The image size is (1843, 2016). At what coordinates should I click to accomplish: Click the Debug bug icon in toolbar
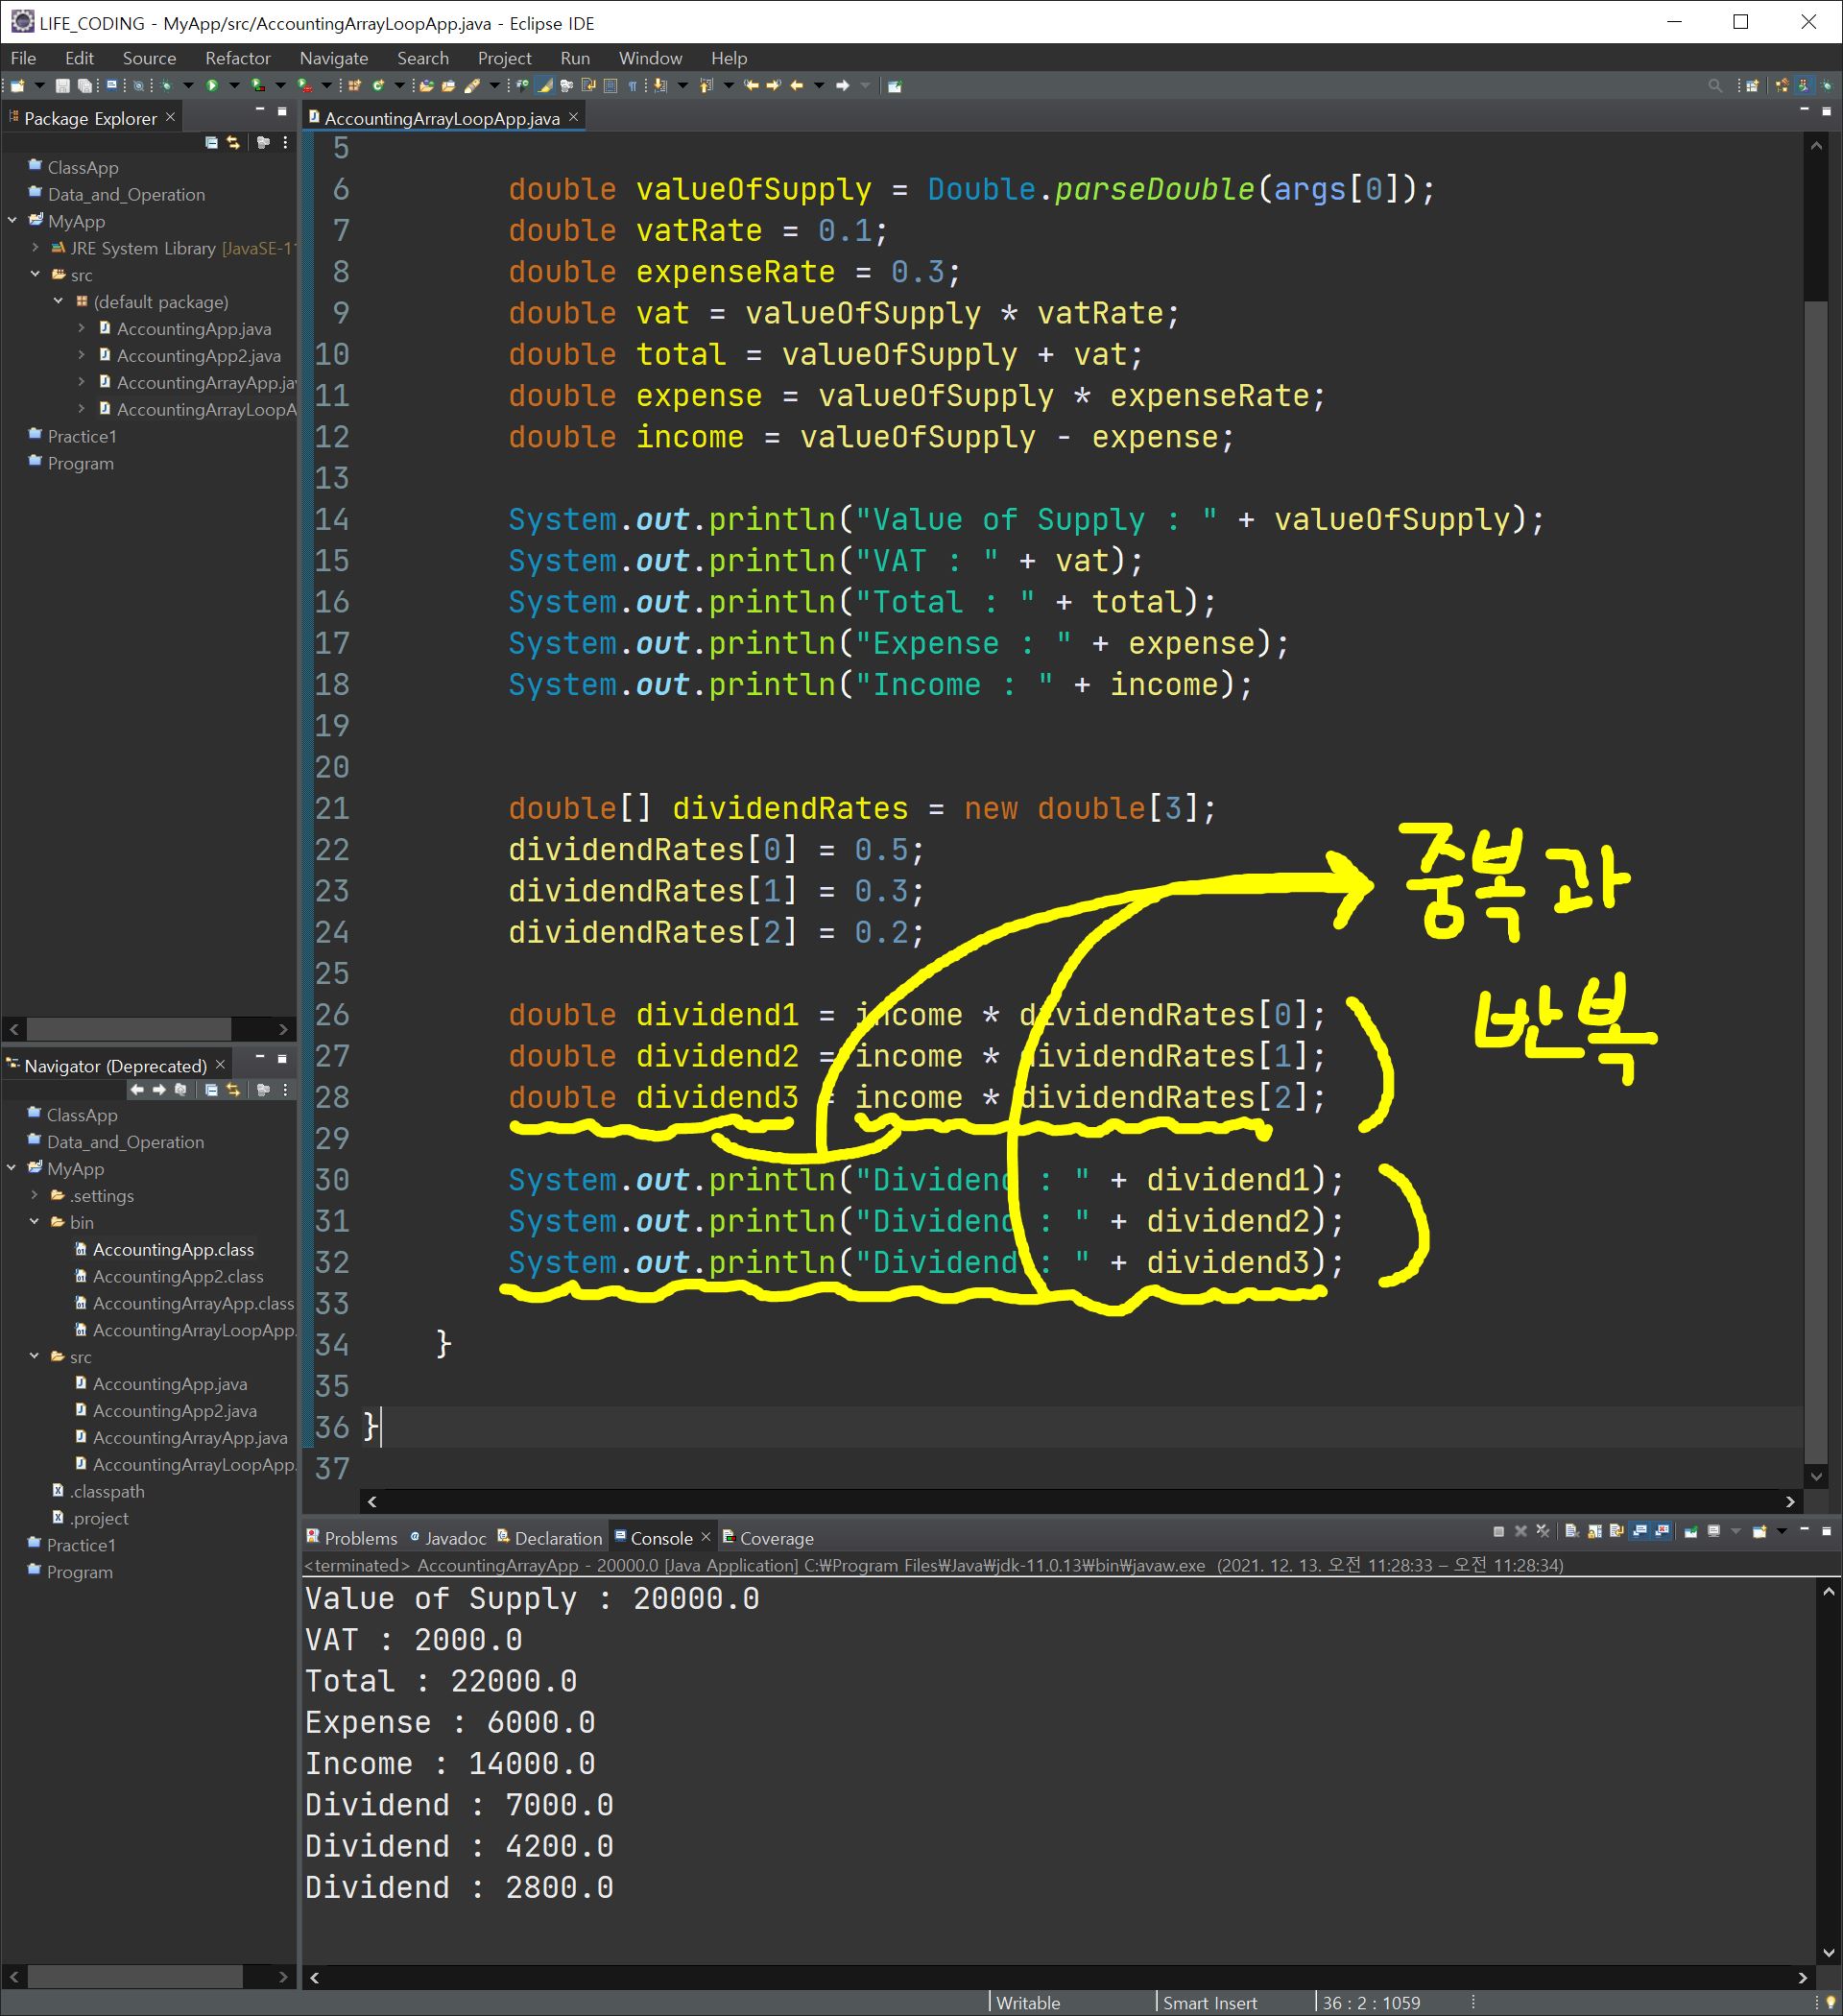point(166,86)
